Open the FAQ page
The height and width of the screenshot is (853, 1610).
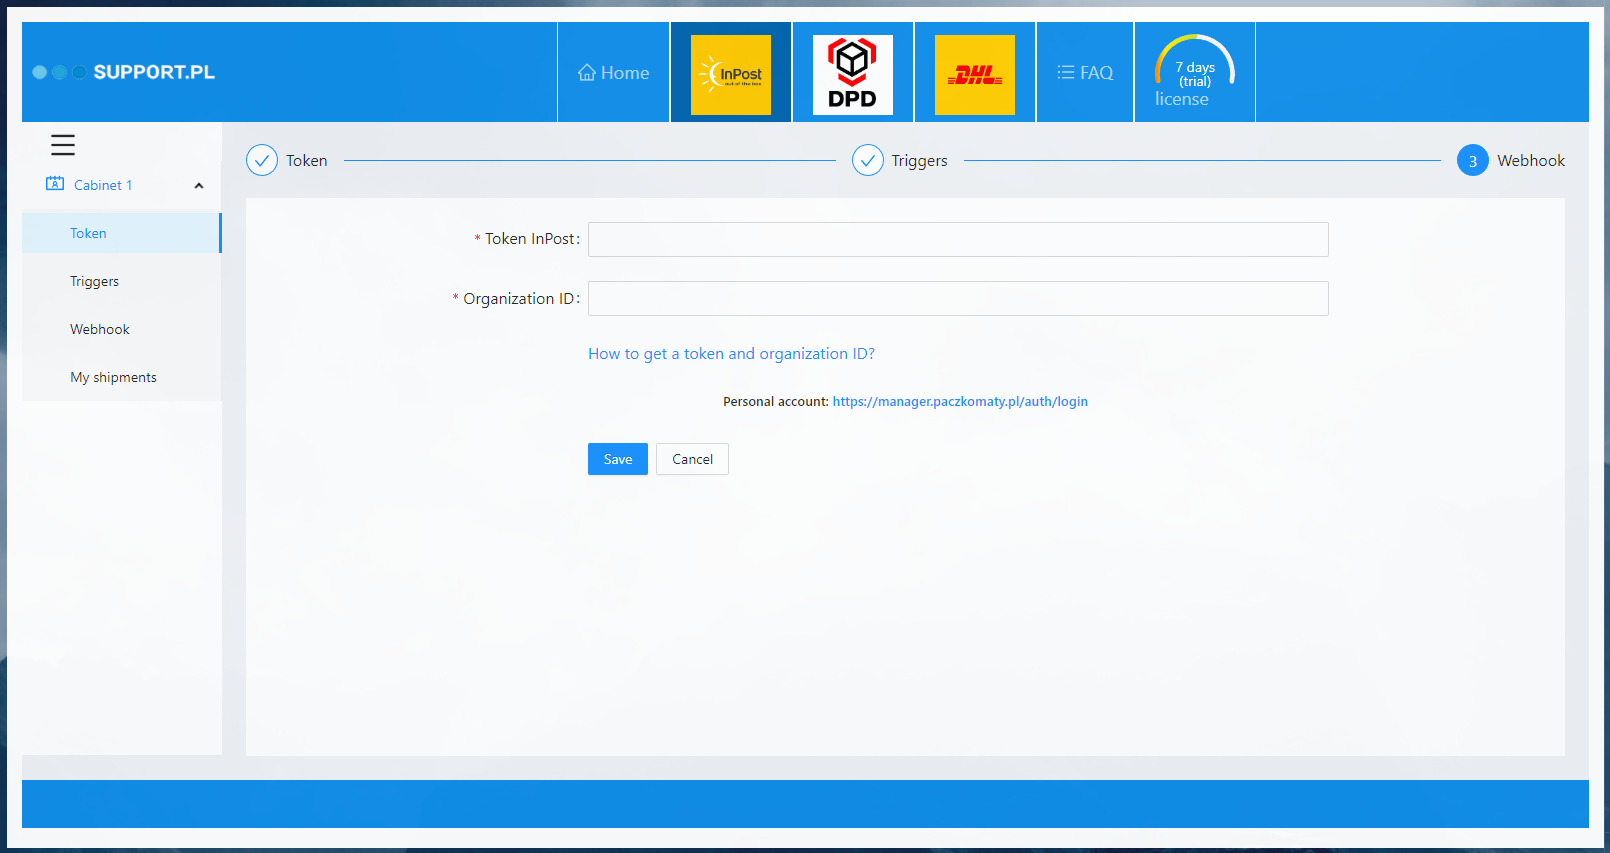(x=1085, y=73)
